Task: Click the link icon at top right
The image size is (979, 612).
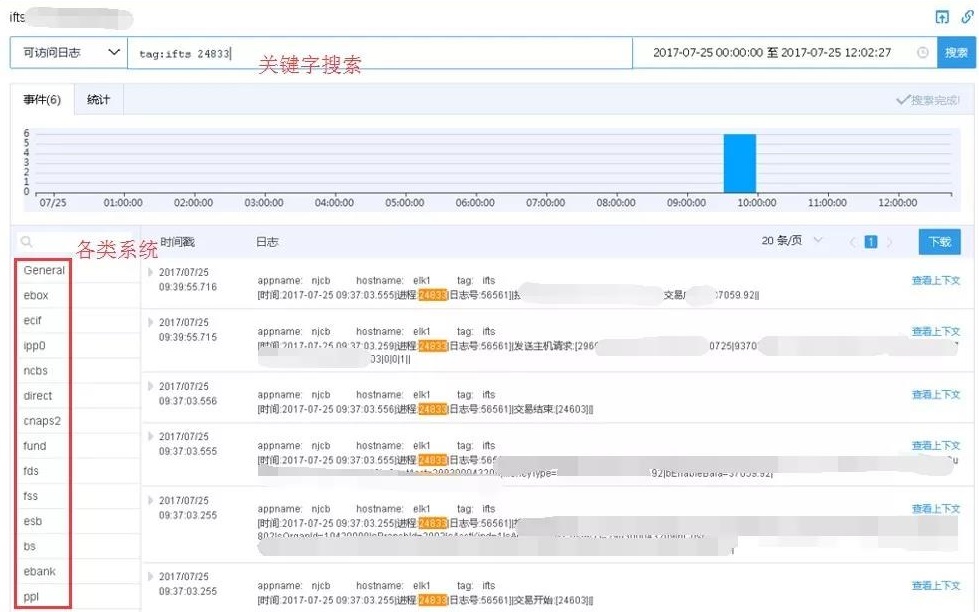Action: [x=966, y=17]
